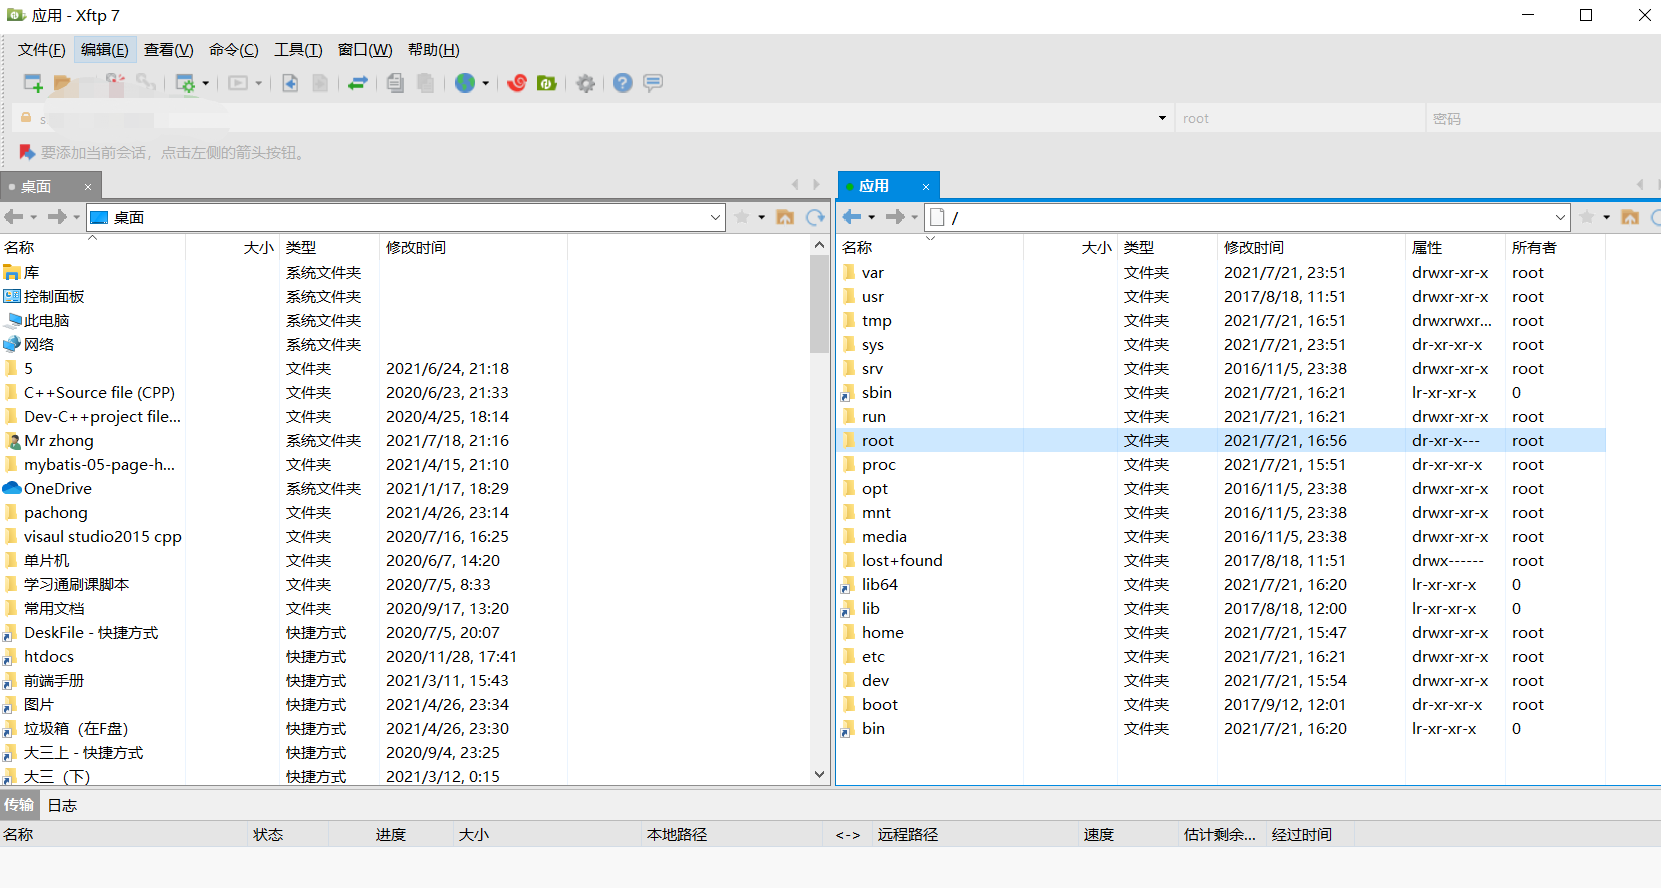The image size is (1661, 888).
Task: Open dropdown arrow beside session properties icon
Action: [x=205, y=83]
